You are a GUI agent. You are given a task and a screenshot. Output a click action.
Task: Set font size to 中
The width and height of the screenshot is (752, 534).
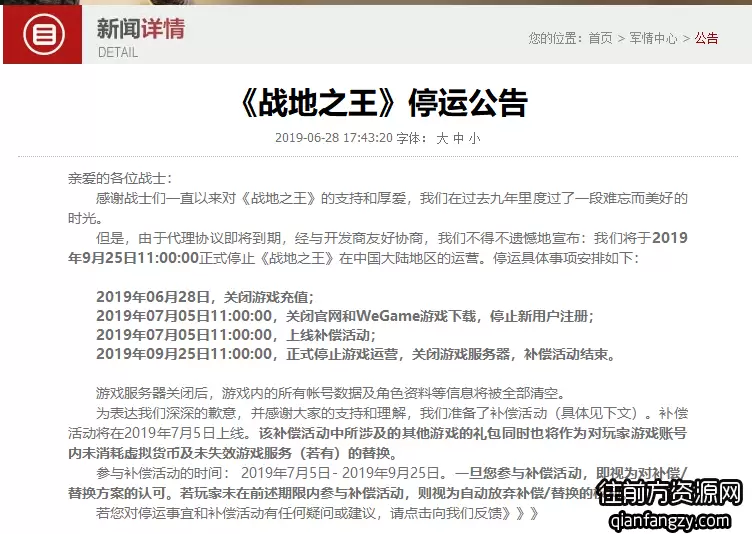(458, 138)
